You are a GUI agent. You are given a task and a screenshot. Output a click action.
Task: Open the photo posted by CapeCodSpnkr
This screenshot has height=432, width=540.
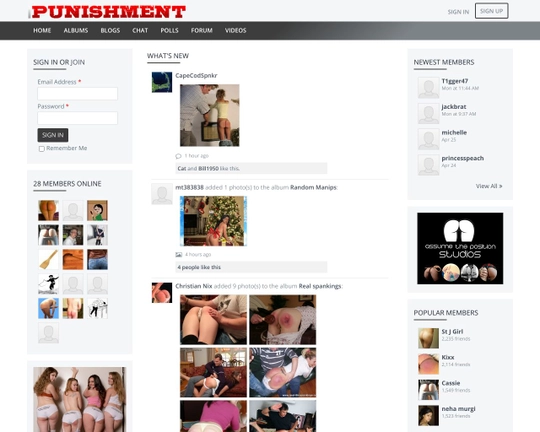(x=210, y=115)
